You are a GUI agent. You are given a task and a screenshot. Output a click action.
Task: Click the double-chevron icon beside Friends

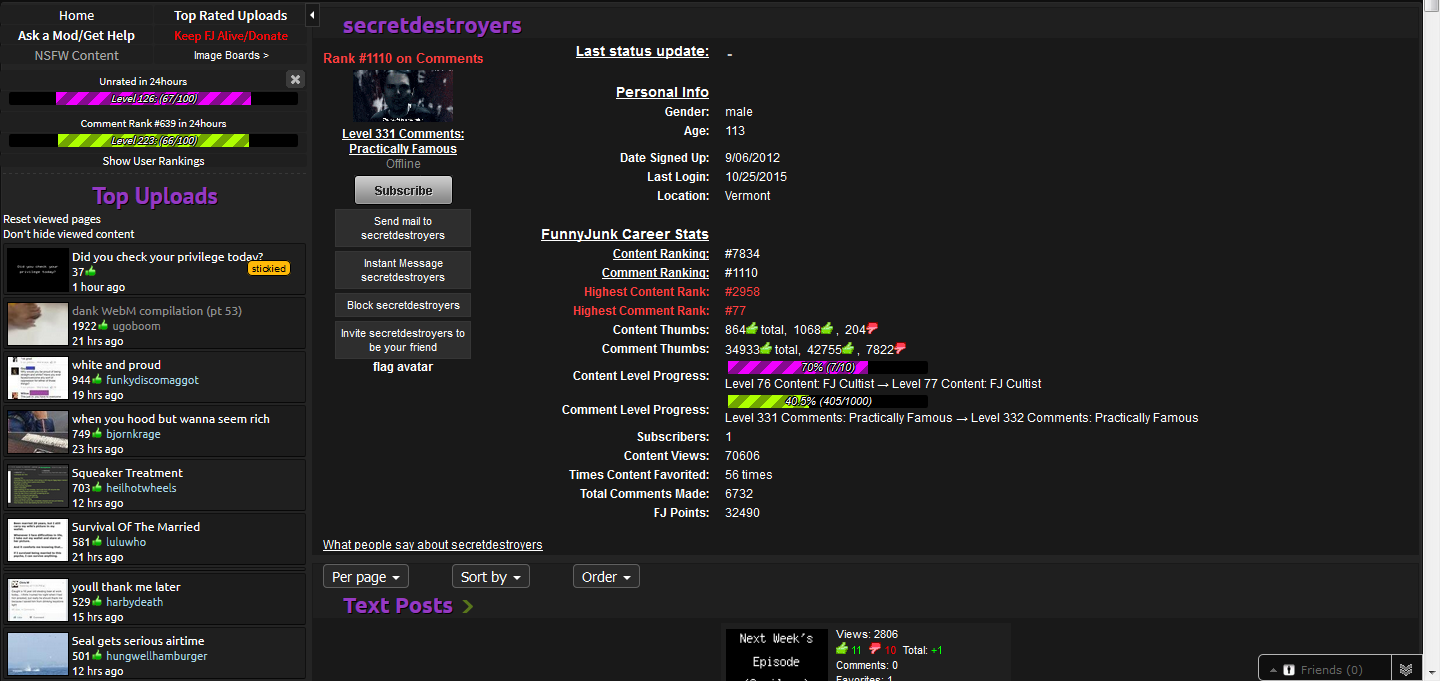click(1406, 669)
